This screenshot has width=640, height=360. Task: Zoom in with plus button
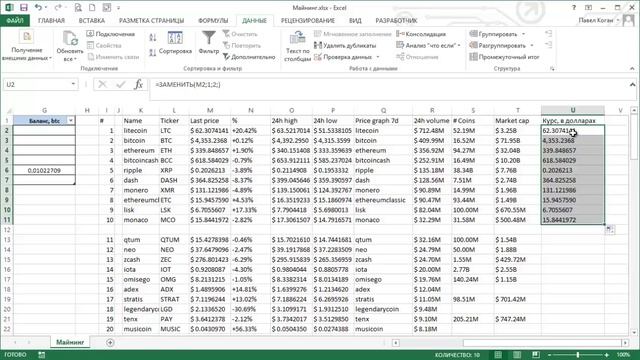pos(607,355)
